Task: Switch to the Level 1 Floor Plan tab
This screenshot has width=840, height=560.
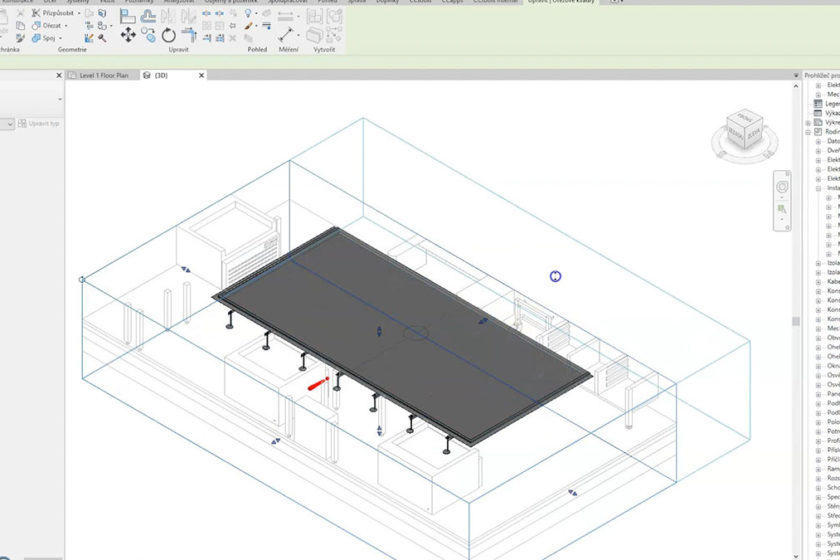Action: pos(105,75)
